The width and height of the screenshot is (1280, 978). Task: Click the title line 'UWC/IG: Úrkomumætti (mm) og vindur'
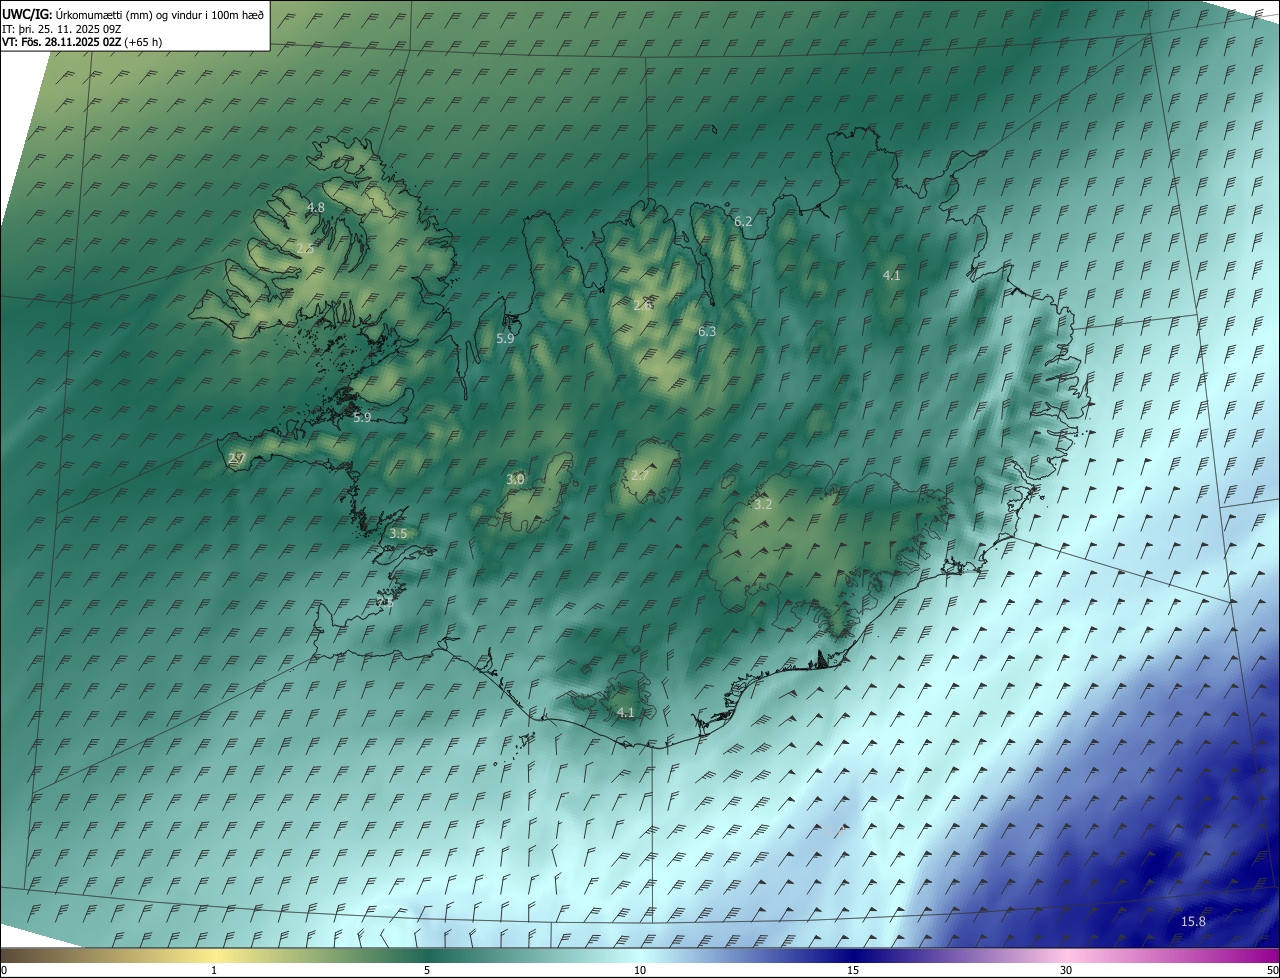(134, 13)
